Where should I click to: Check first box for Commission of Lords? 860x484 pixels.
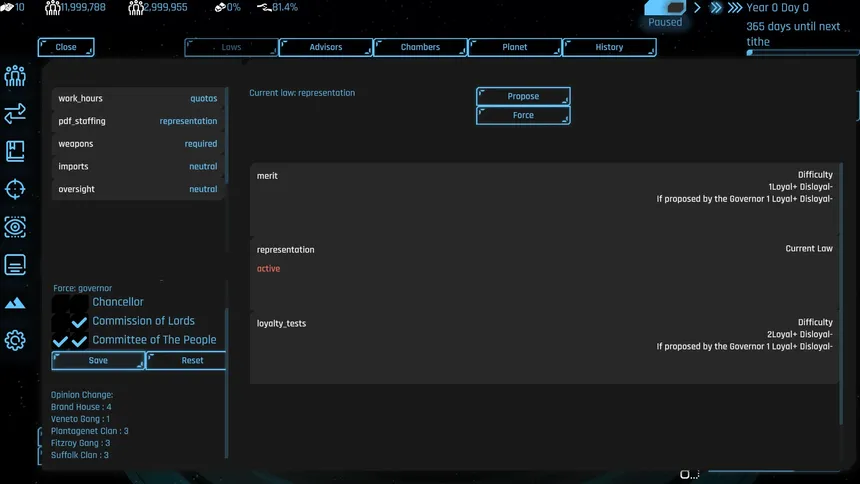61,322
